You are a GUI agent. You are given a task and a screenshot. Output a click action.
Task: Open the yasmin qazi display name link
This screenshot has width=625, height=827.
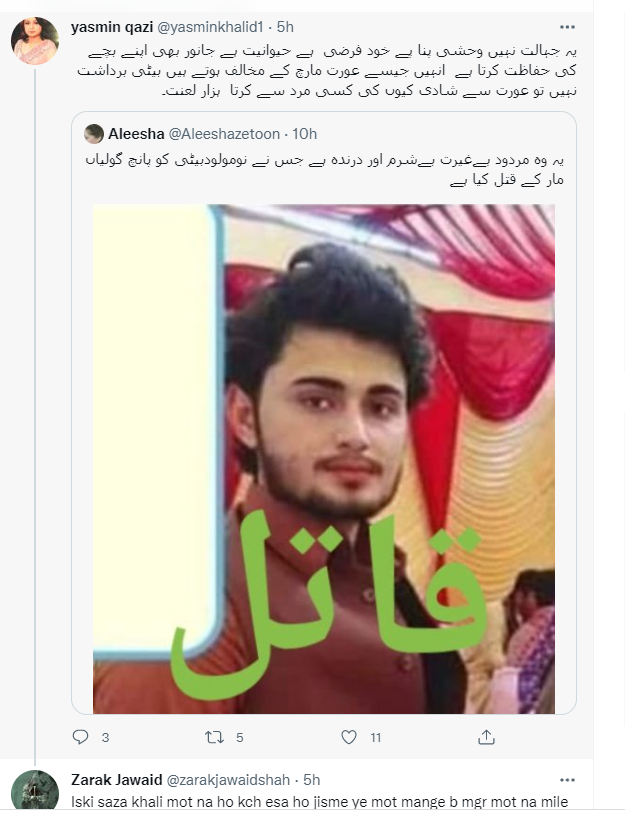(112, 27)
